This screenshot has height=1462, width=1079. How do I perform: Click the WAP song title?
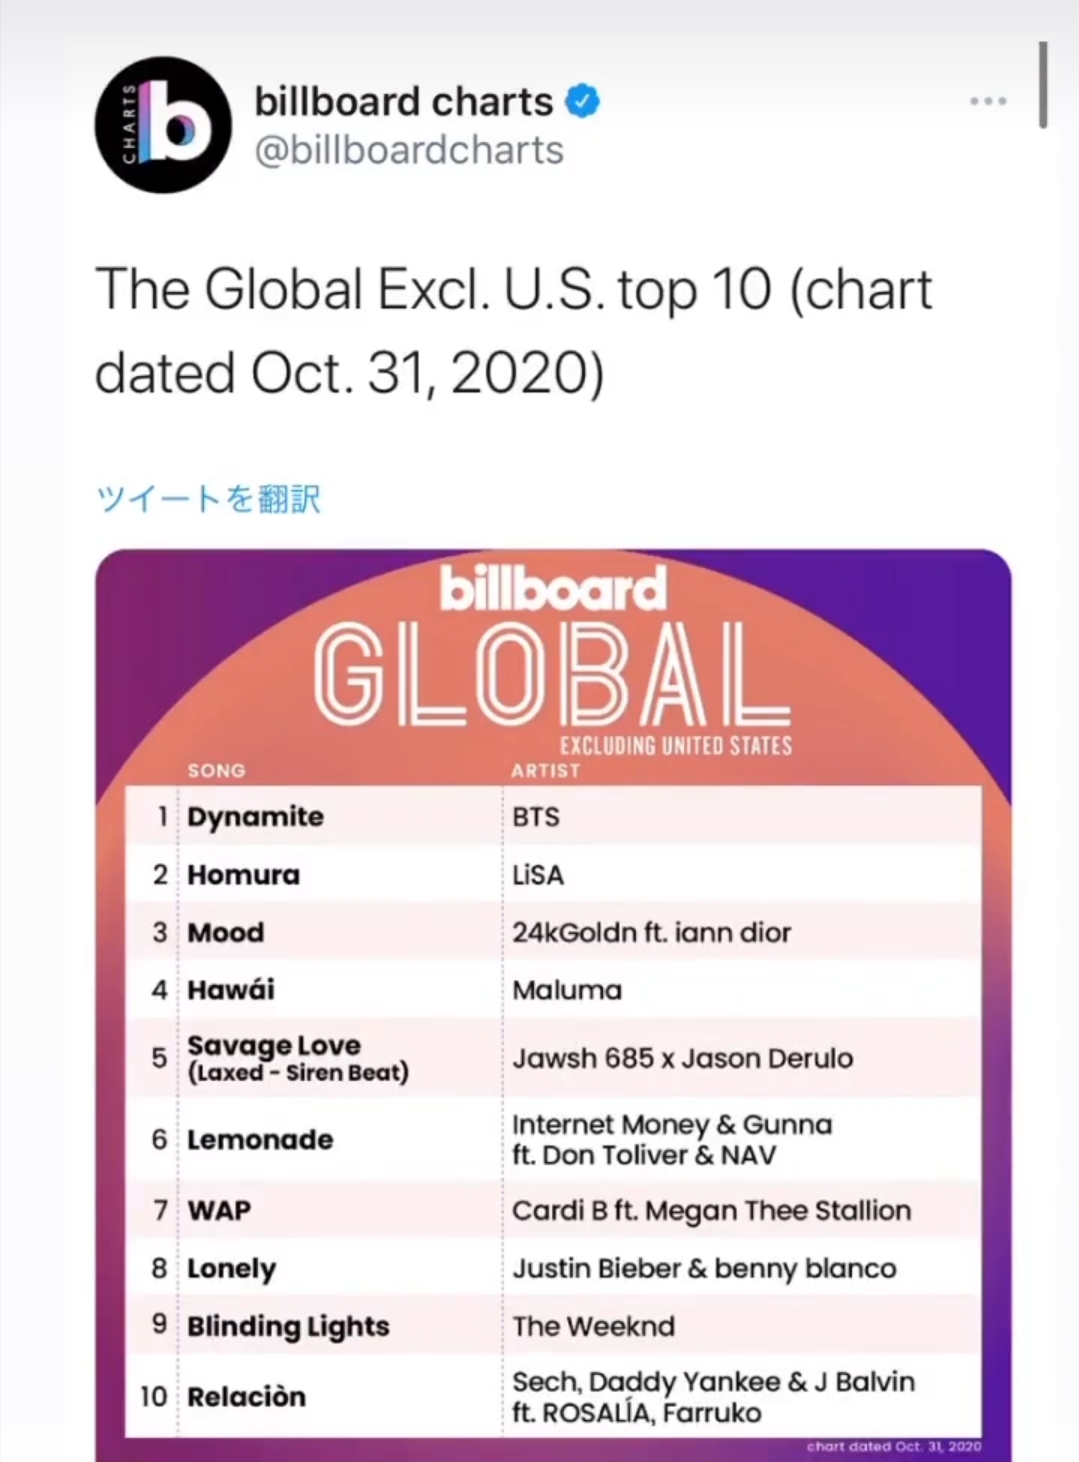point(219,1210)
